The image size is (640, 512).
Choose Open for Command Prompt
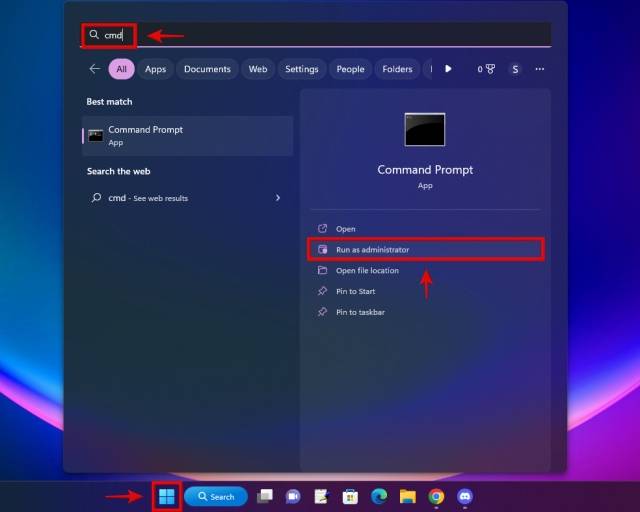[x=425, y=229]
